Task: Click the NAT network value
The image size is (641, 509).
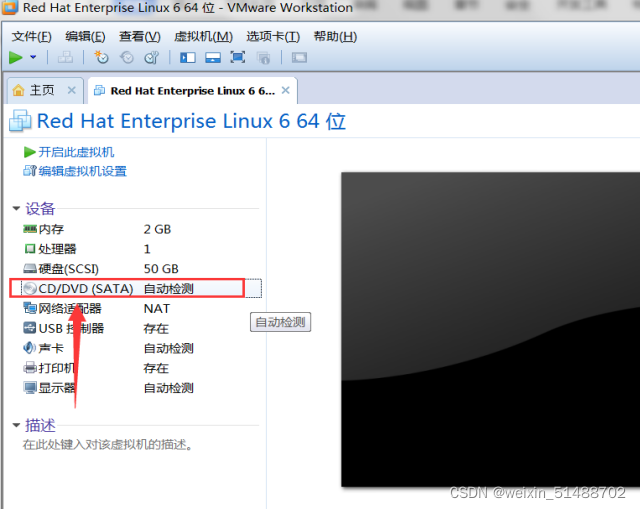Action: click(157, 309)
